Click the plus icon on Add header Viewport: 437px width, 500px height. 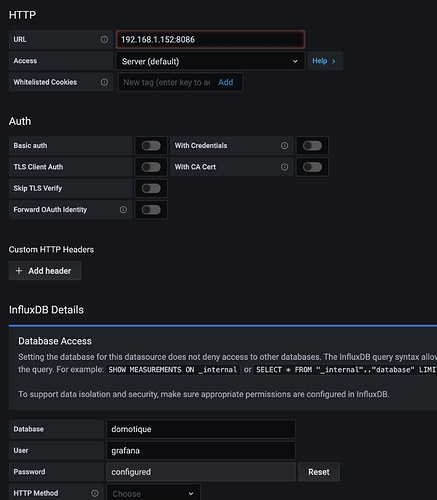(19, 271)
